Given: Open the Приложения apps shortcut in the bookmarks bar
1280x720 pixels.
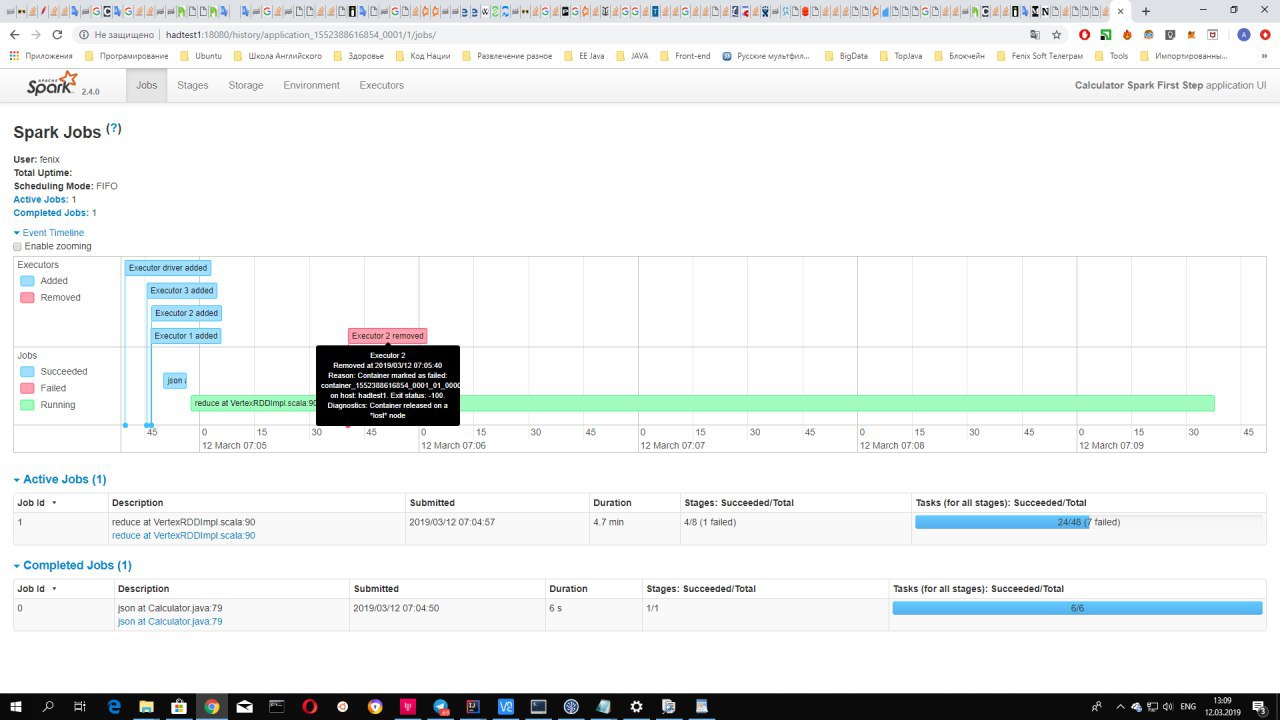Looking at the screenshot, I should tap(41, 56).
